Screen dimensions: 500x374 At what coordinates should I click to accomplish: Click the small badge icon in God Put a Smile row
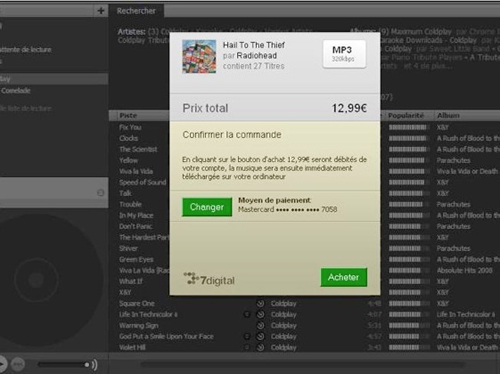pyautogui.click(x=247, y=336)
